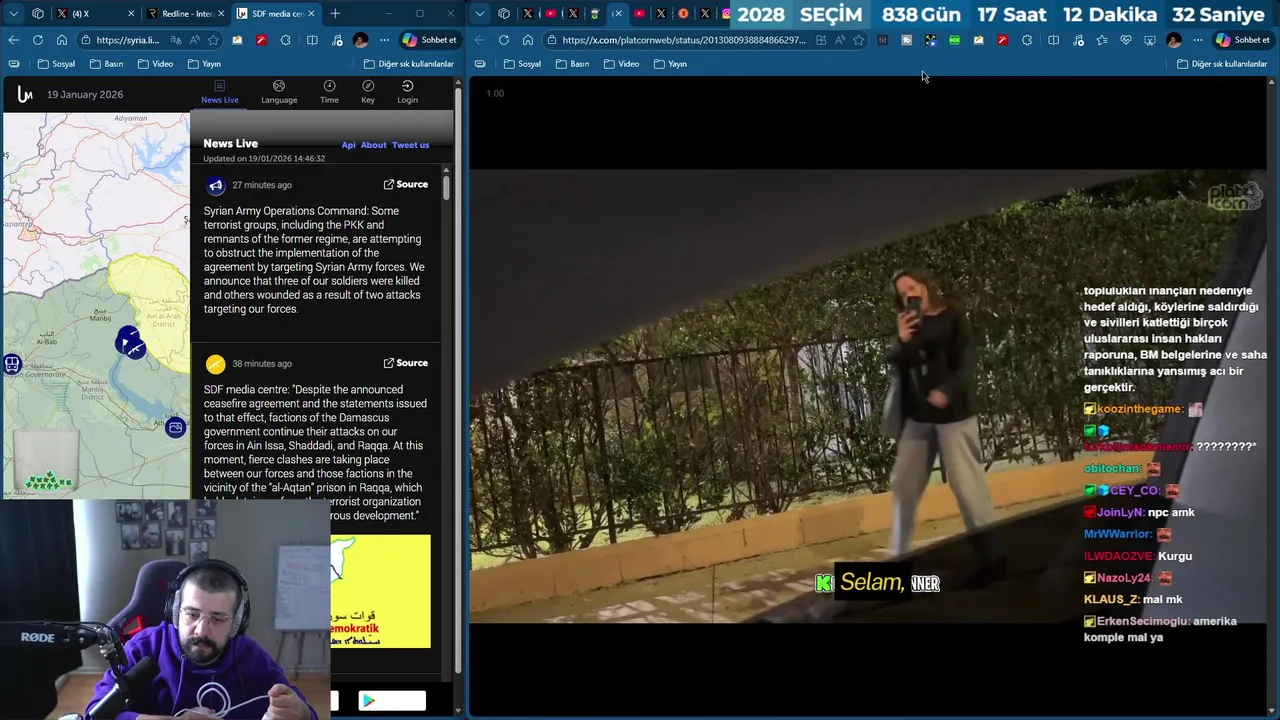Expand Yayın bookmarks folder in left browser

point(204,64)
